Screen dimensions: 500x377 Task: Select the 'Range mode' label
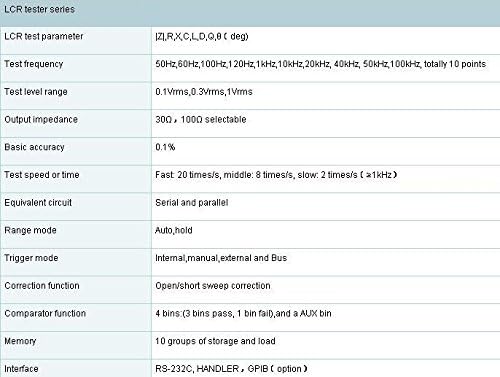click(30, 230)
